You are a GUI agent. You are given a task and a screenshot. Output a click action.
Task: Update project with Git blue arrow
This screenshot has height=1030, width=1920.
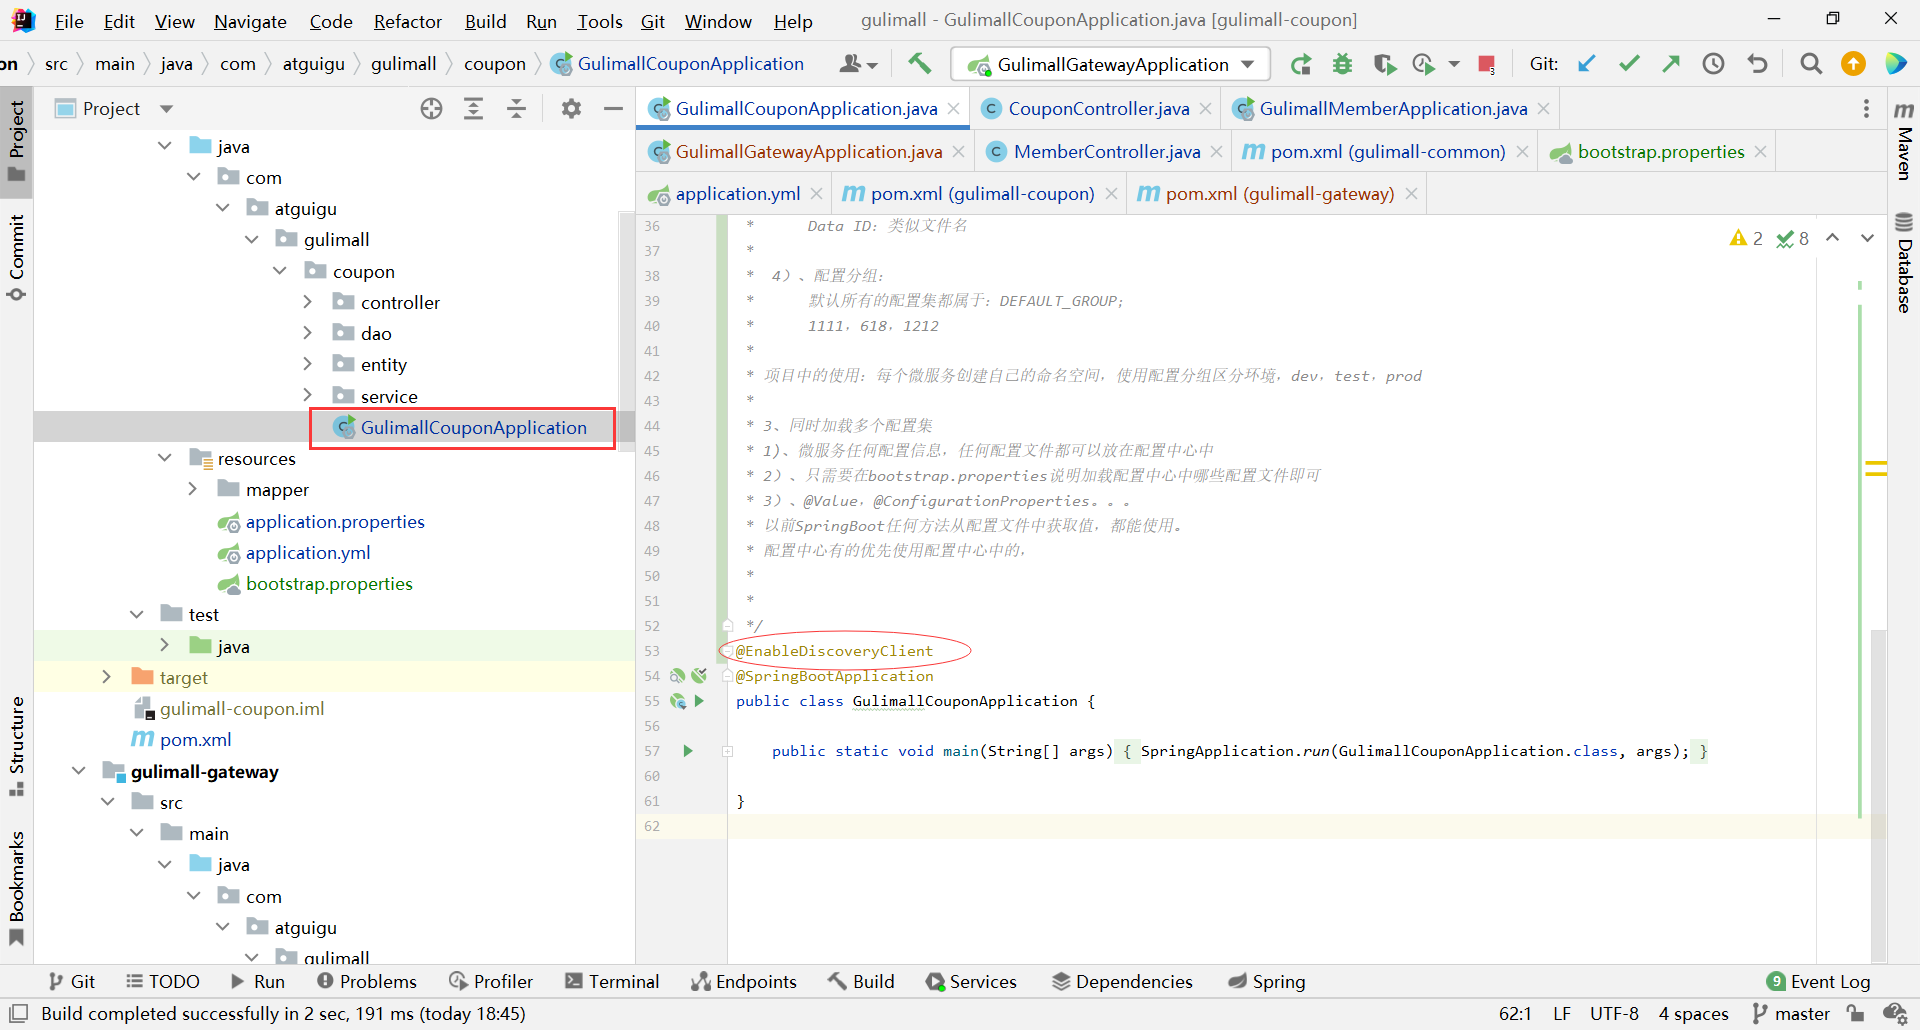pyautogui.click(x=1587, y=64)
